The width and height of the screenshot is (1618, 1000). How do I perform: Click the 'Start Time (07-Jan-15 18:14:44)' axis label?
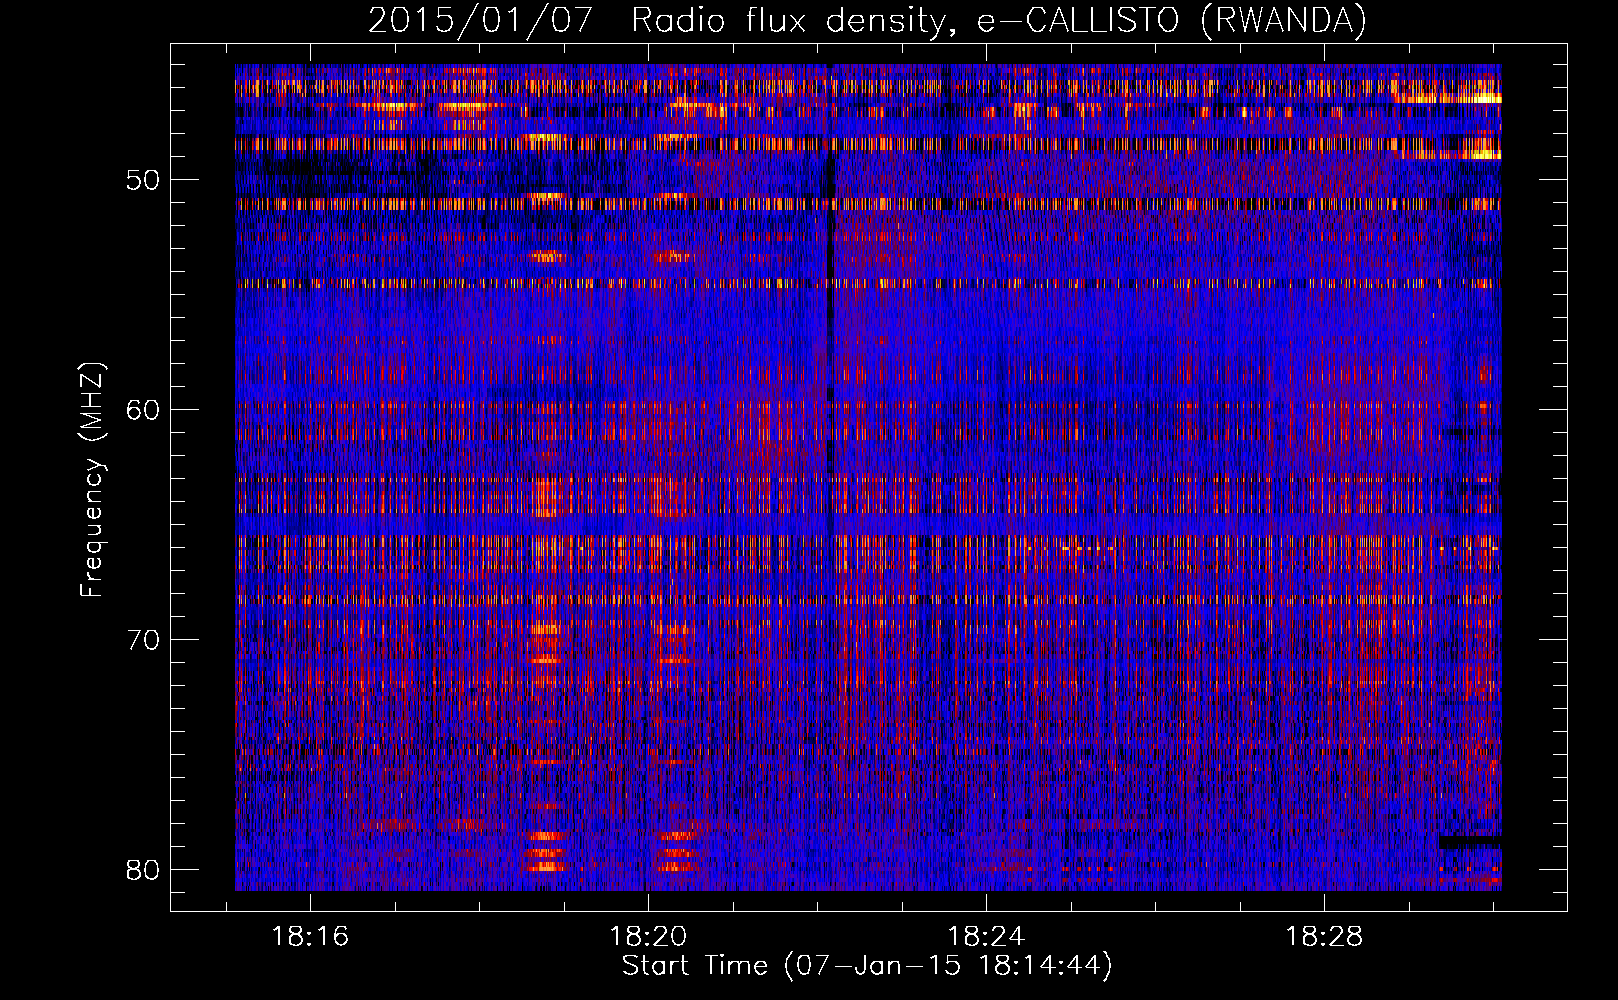tap(867, 966)
